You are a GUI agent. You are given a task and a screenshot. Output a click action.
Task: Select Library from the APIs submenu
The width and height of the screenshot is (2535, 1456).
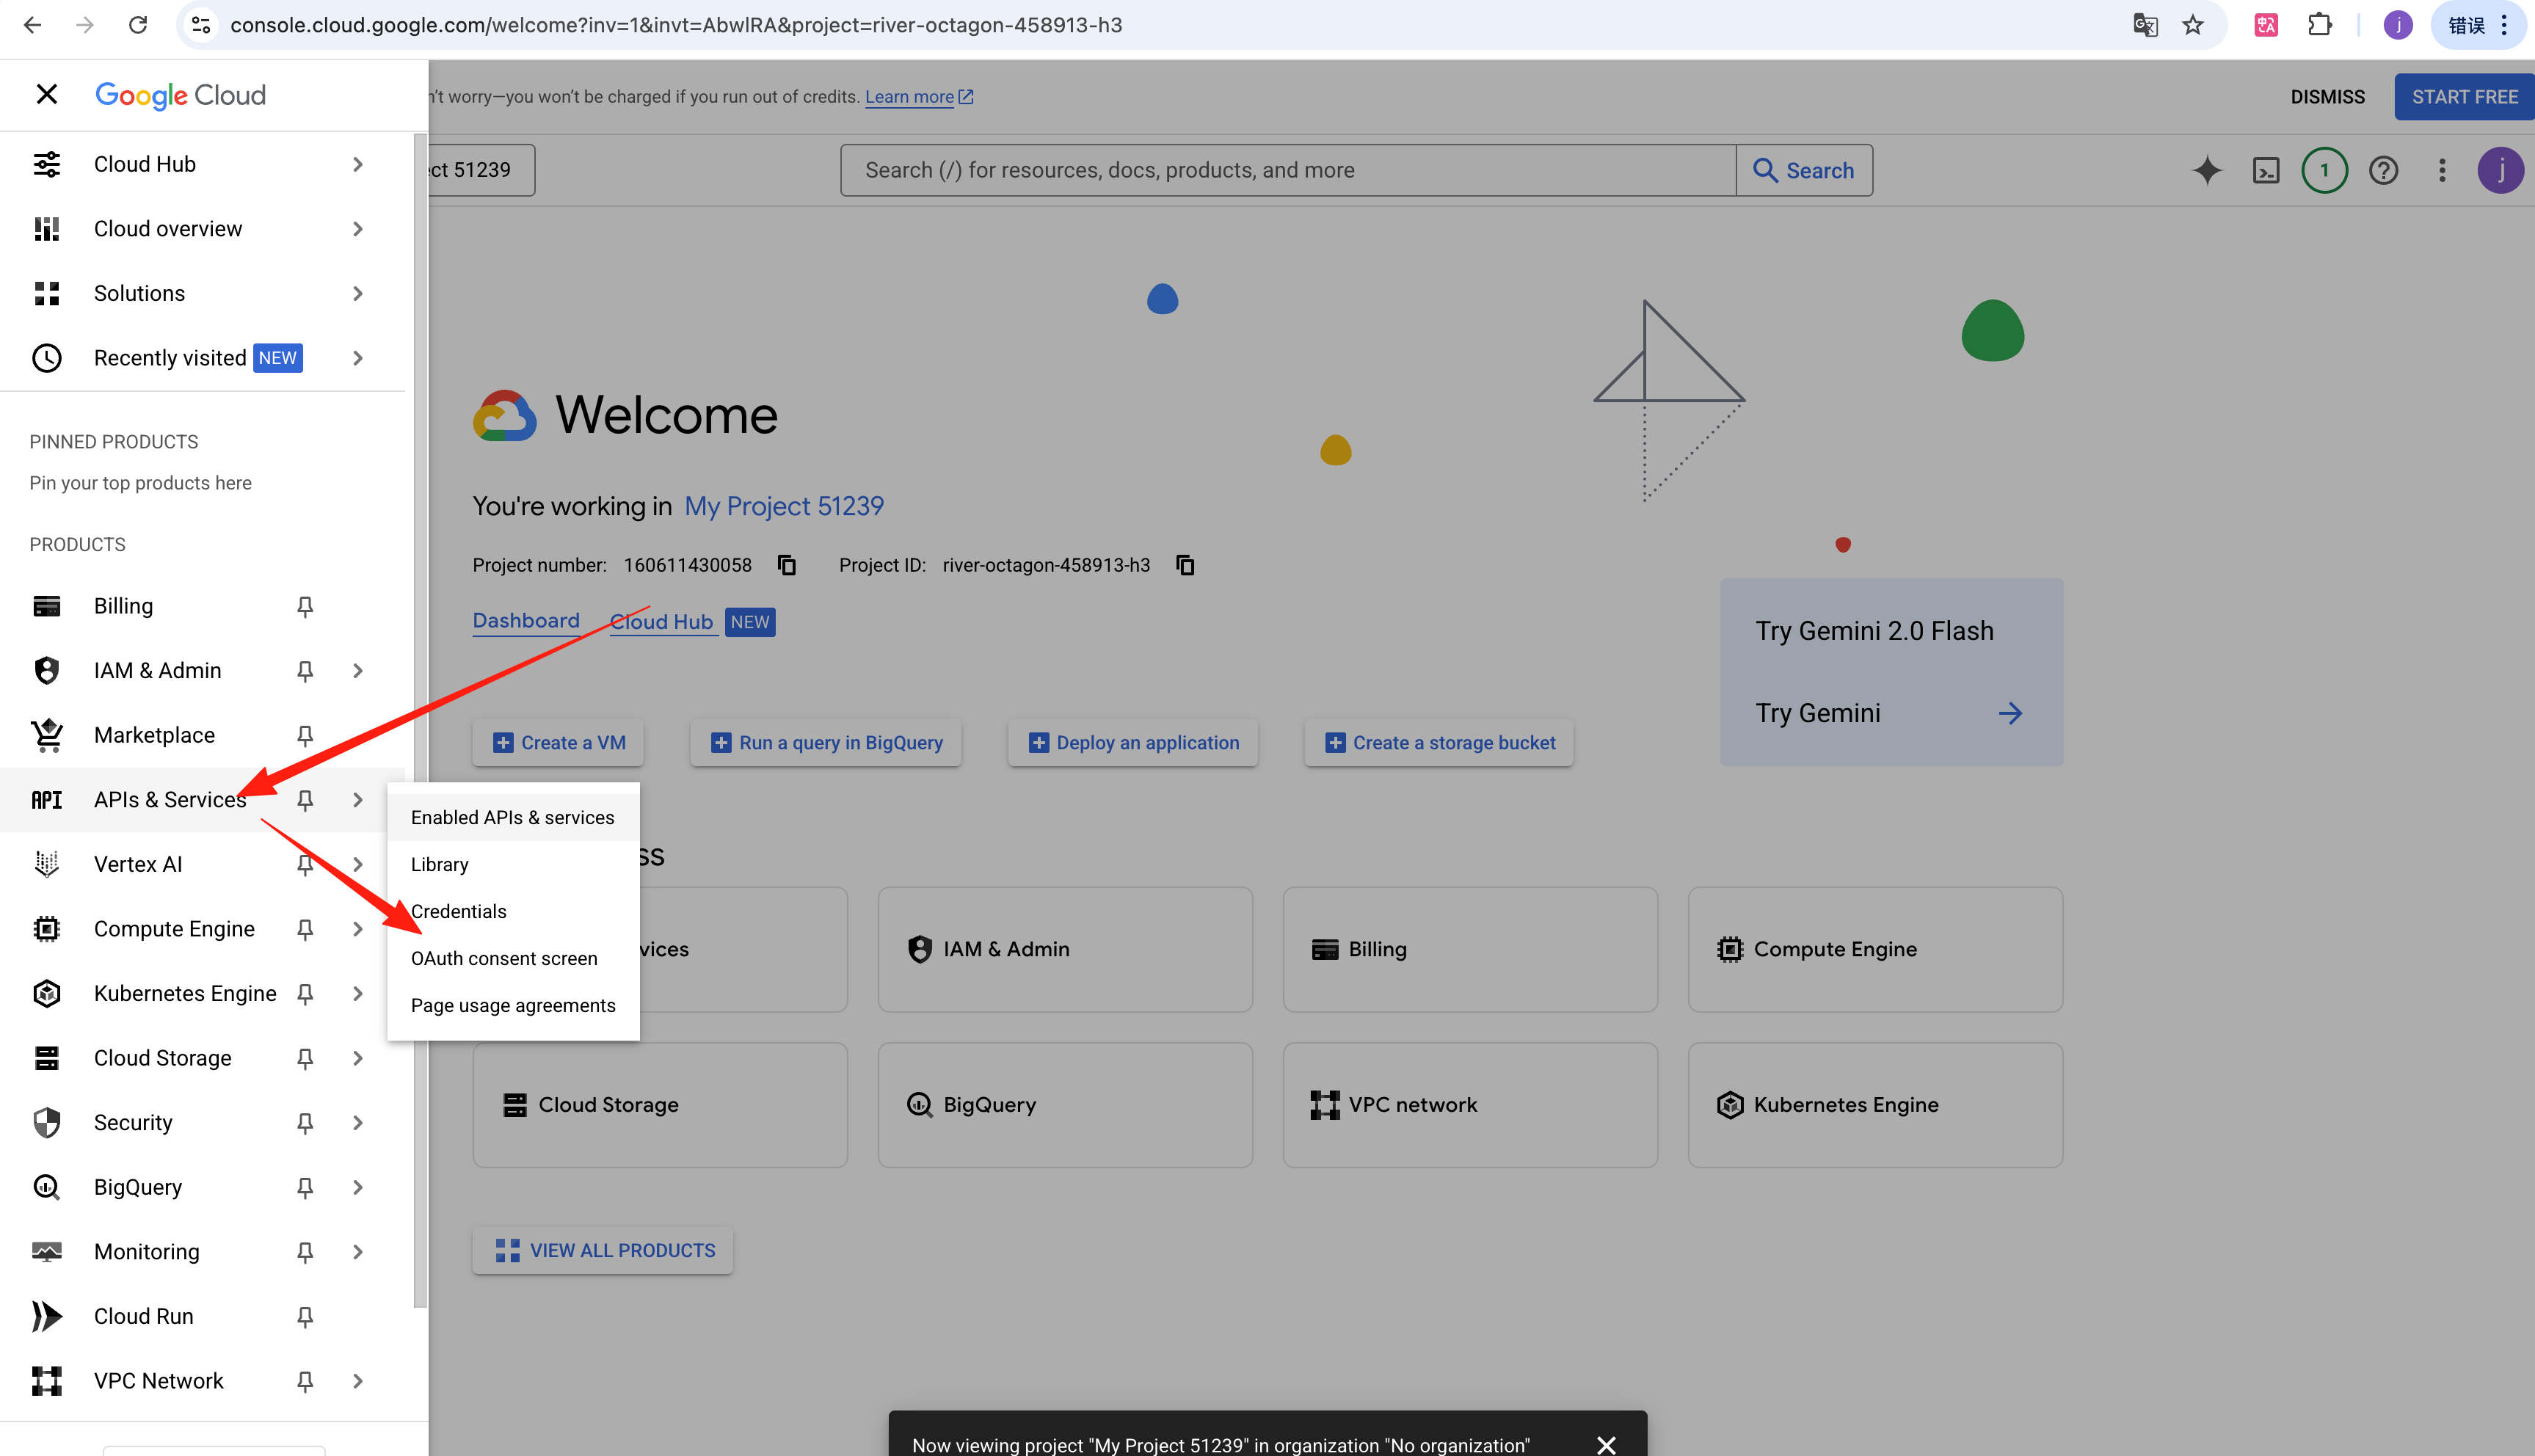513,865
